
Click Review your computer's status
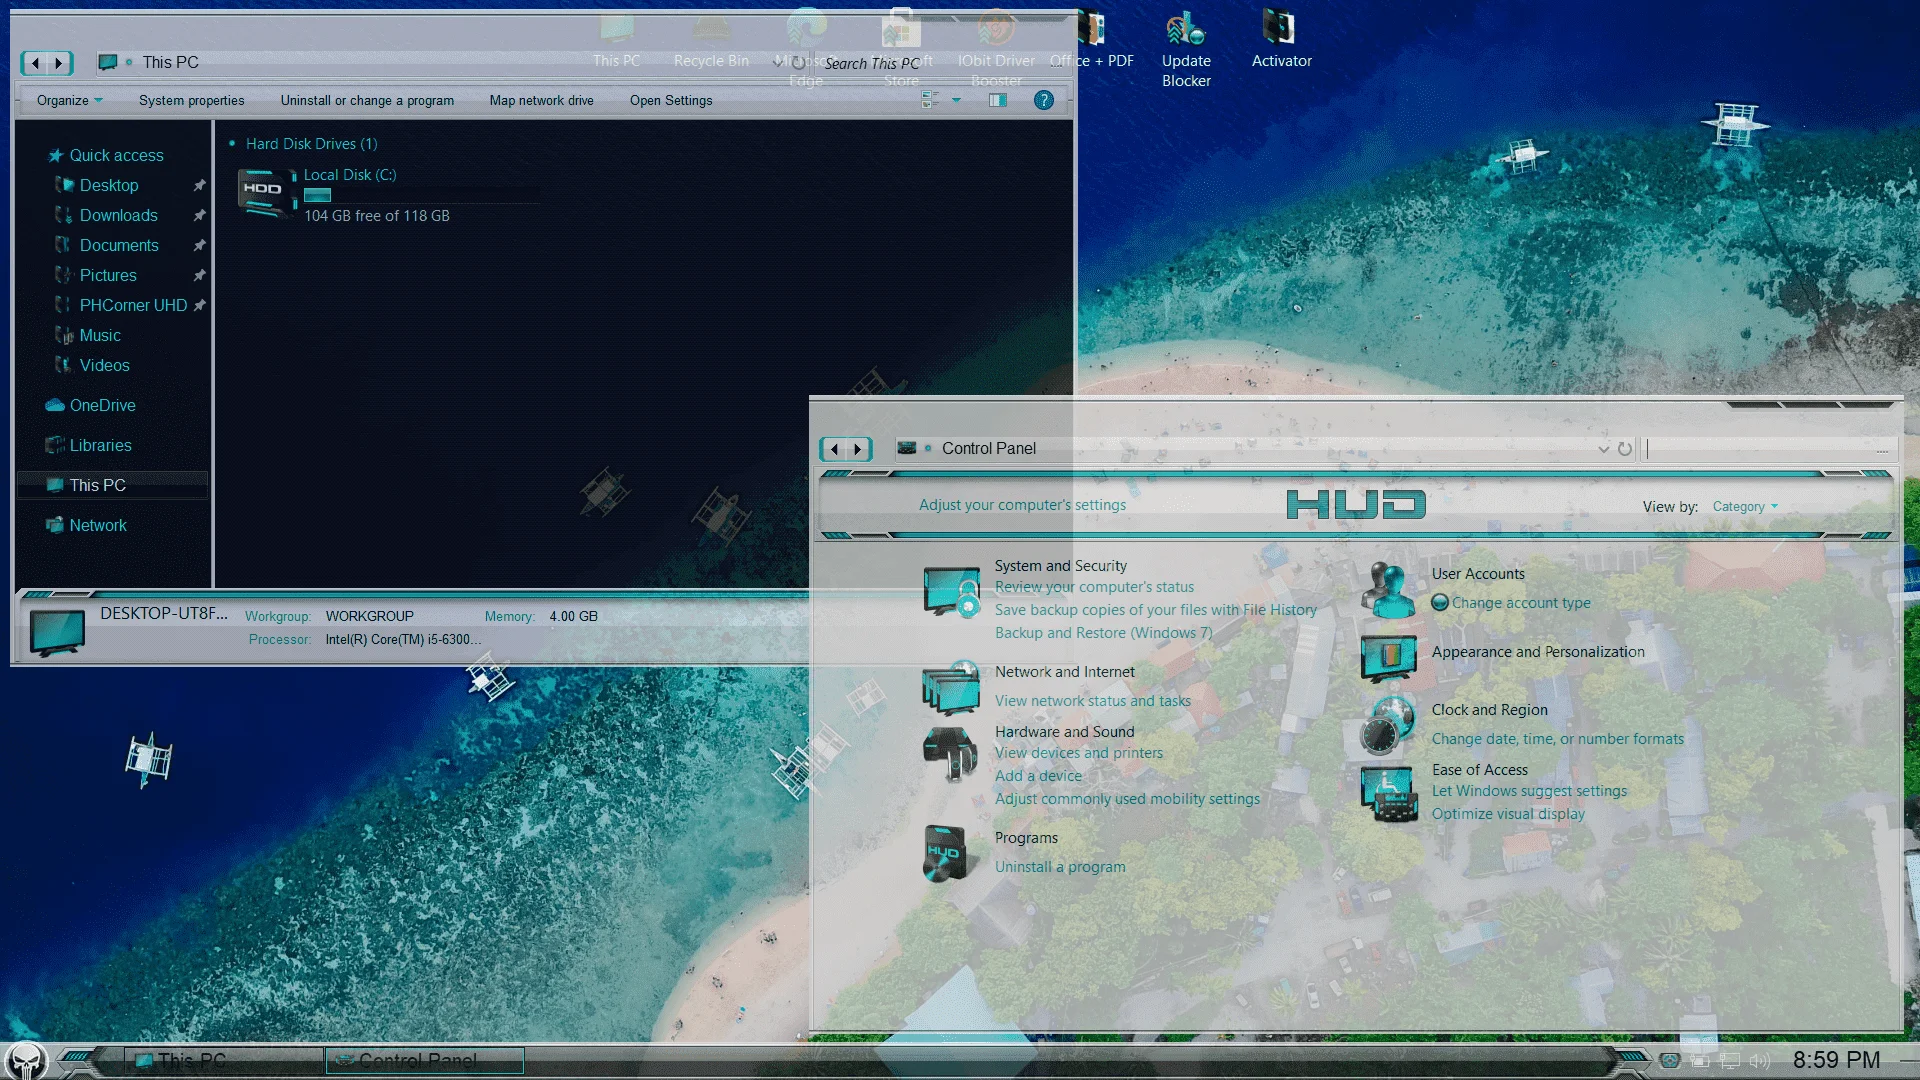1094,587
